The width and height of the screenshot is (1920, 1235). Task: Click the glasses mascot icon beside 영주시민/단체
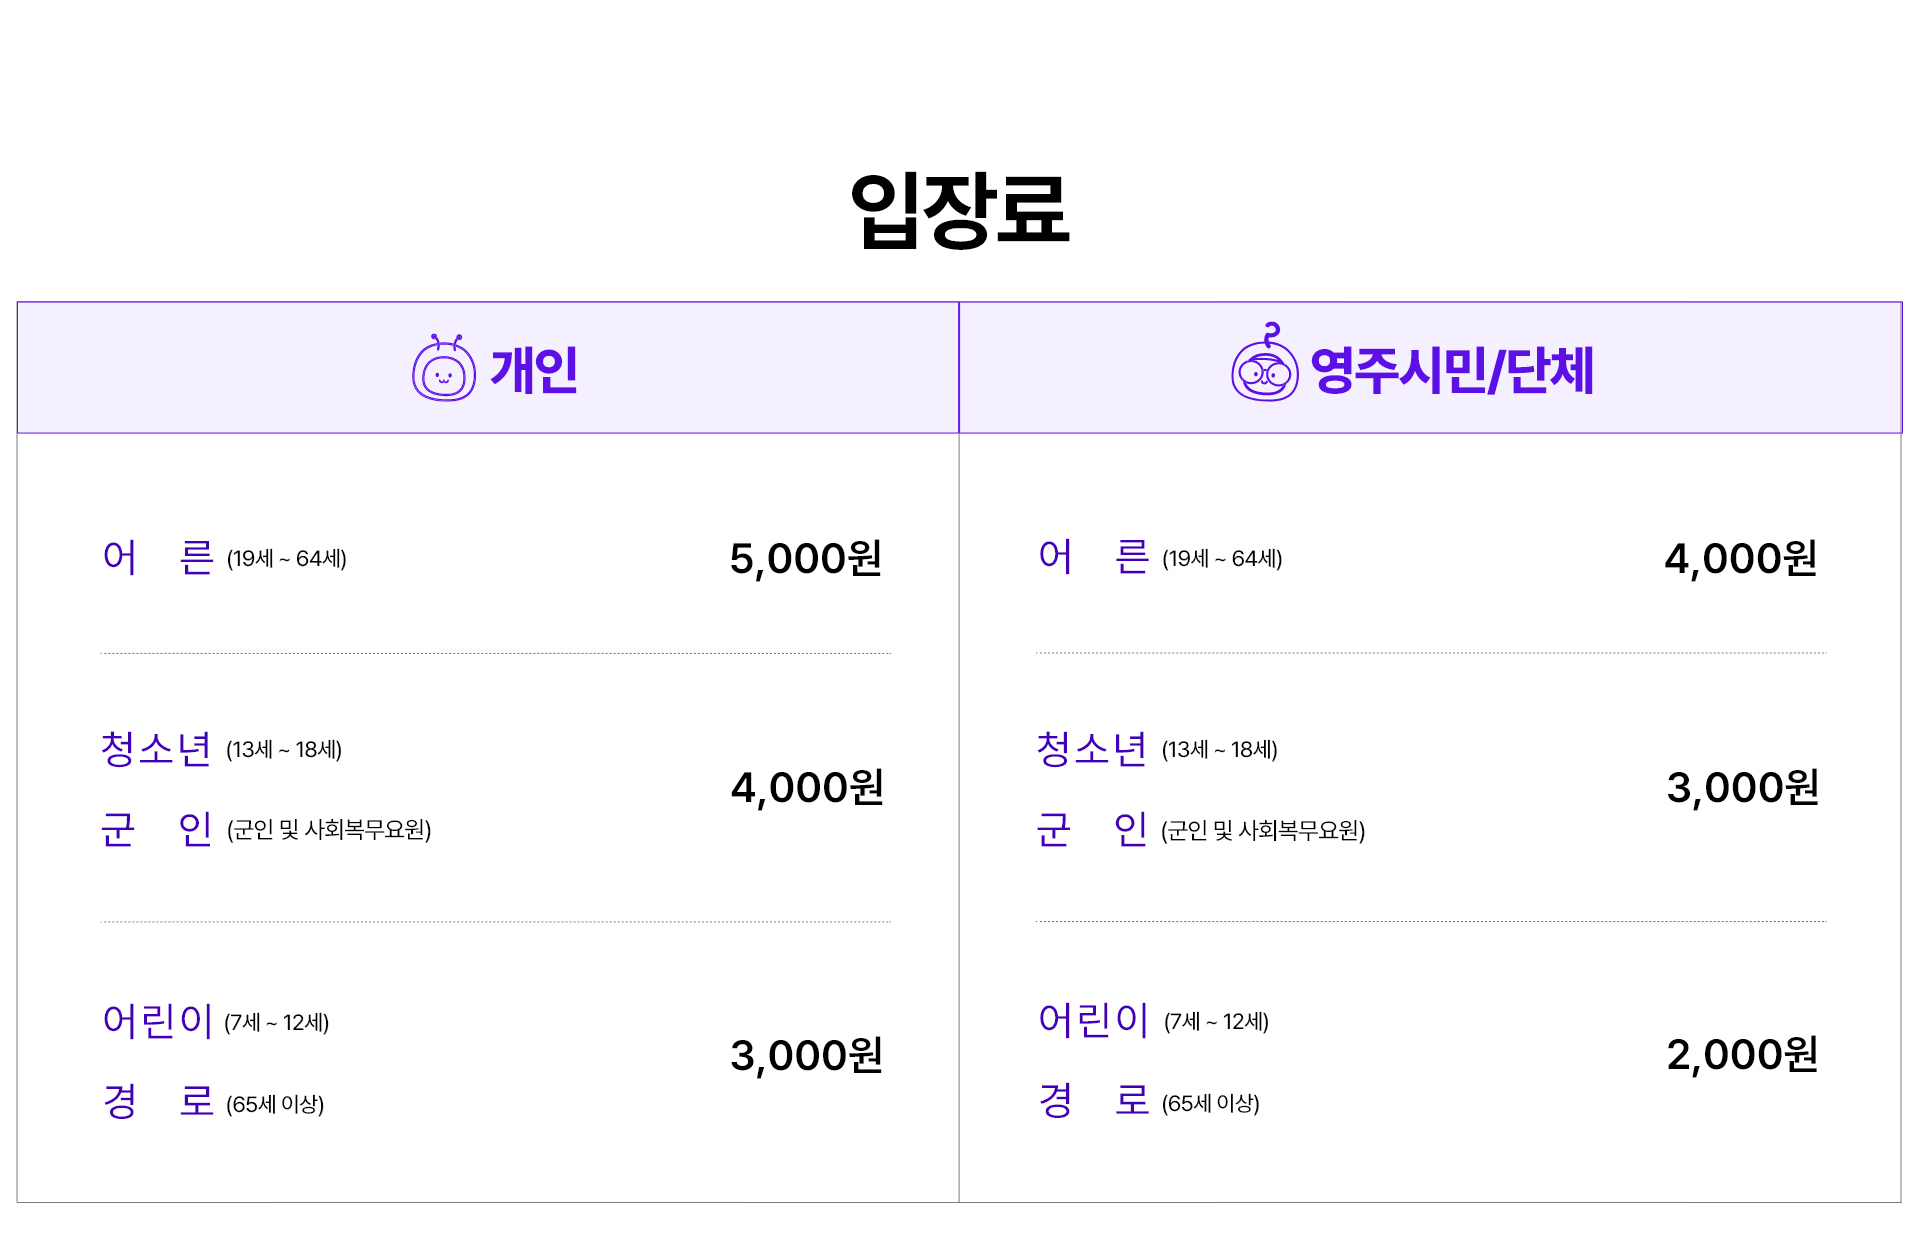coord(1264,366)
